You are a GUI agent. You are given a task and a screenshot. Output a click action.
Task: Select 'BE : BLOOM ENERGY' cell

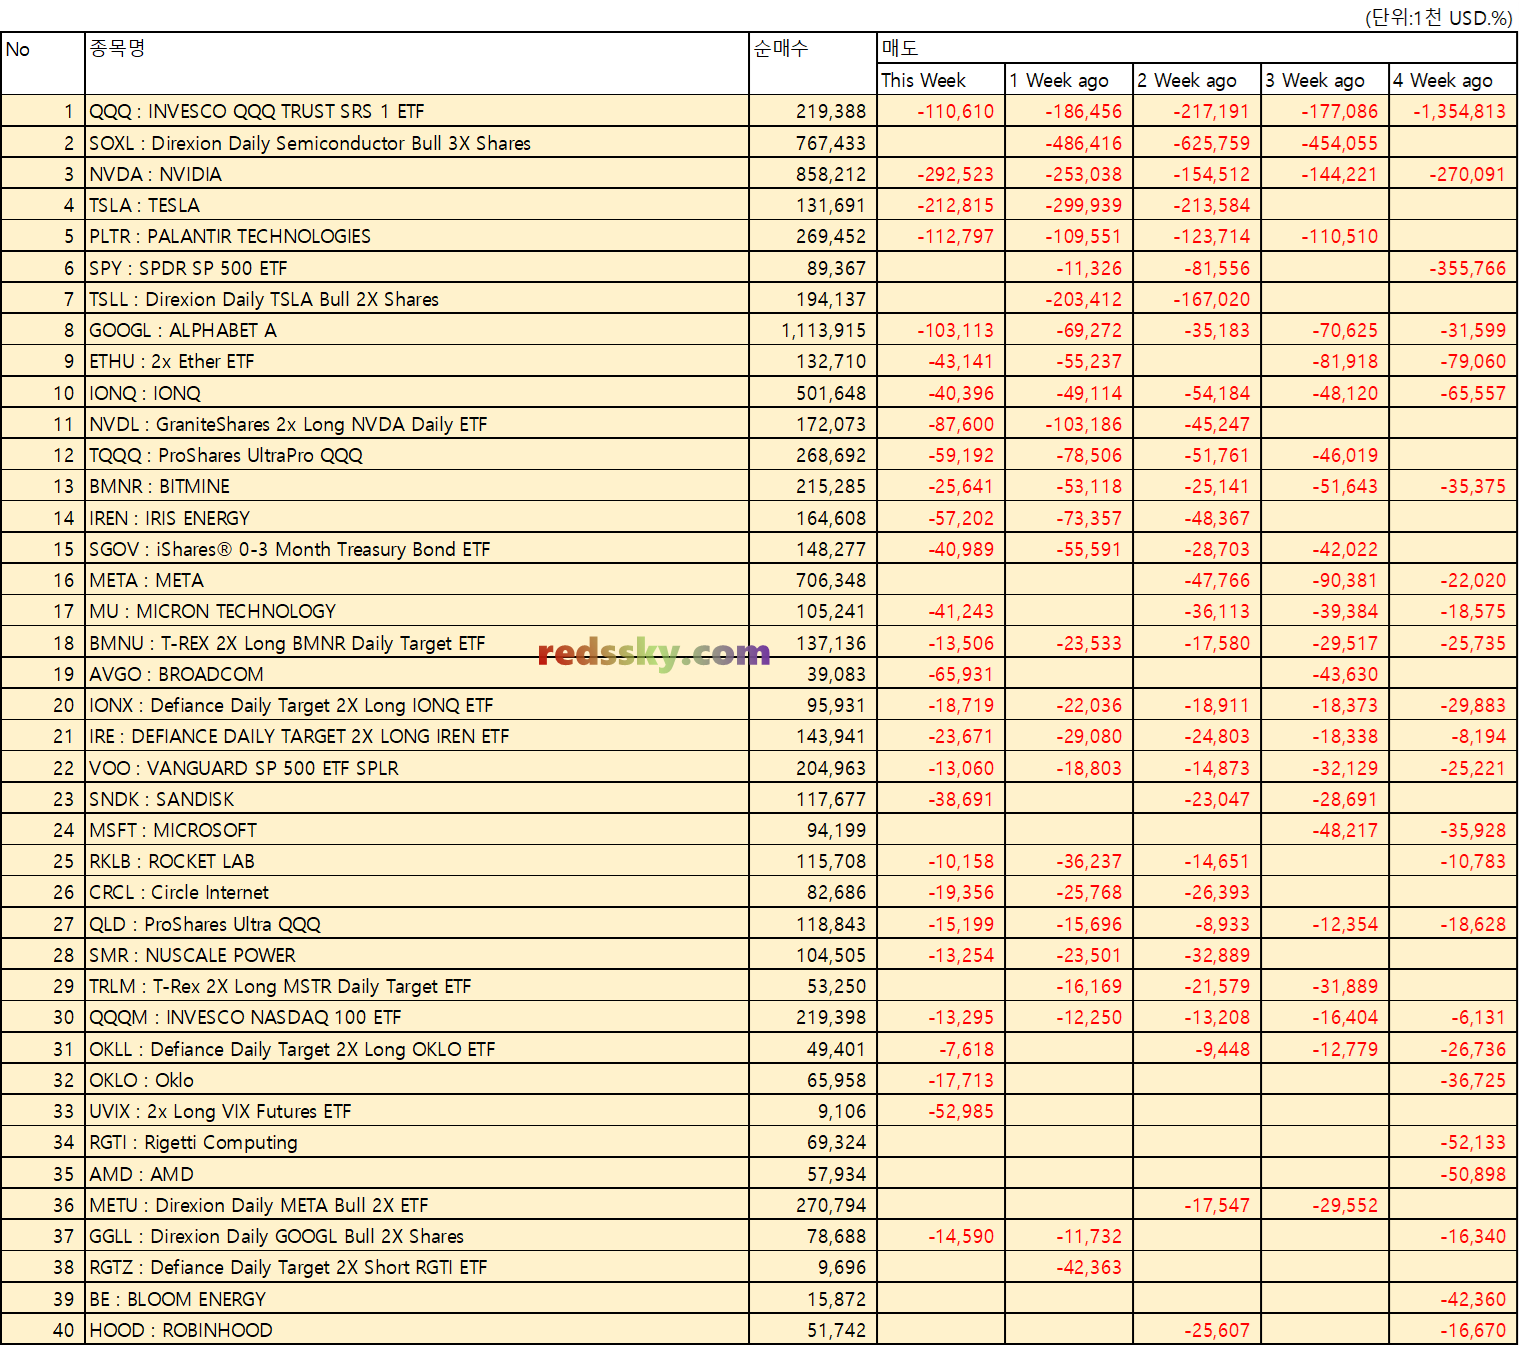(417, 1299)
